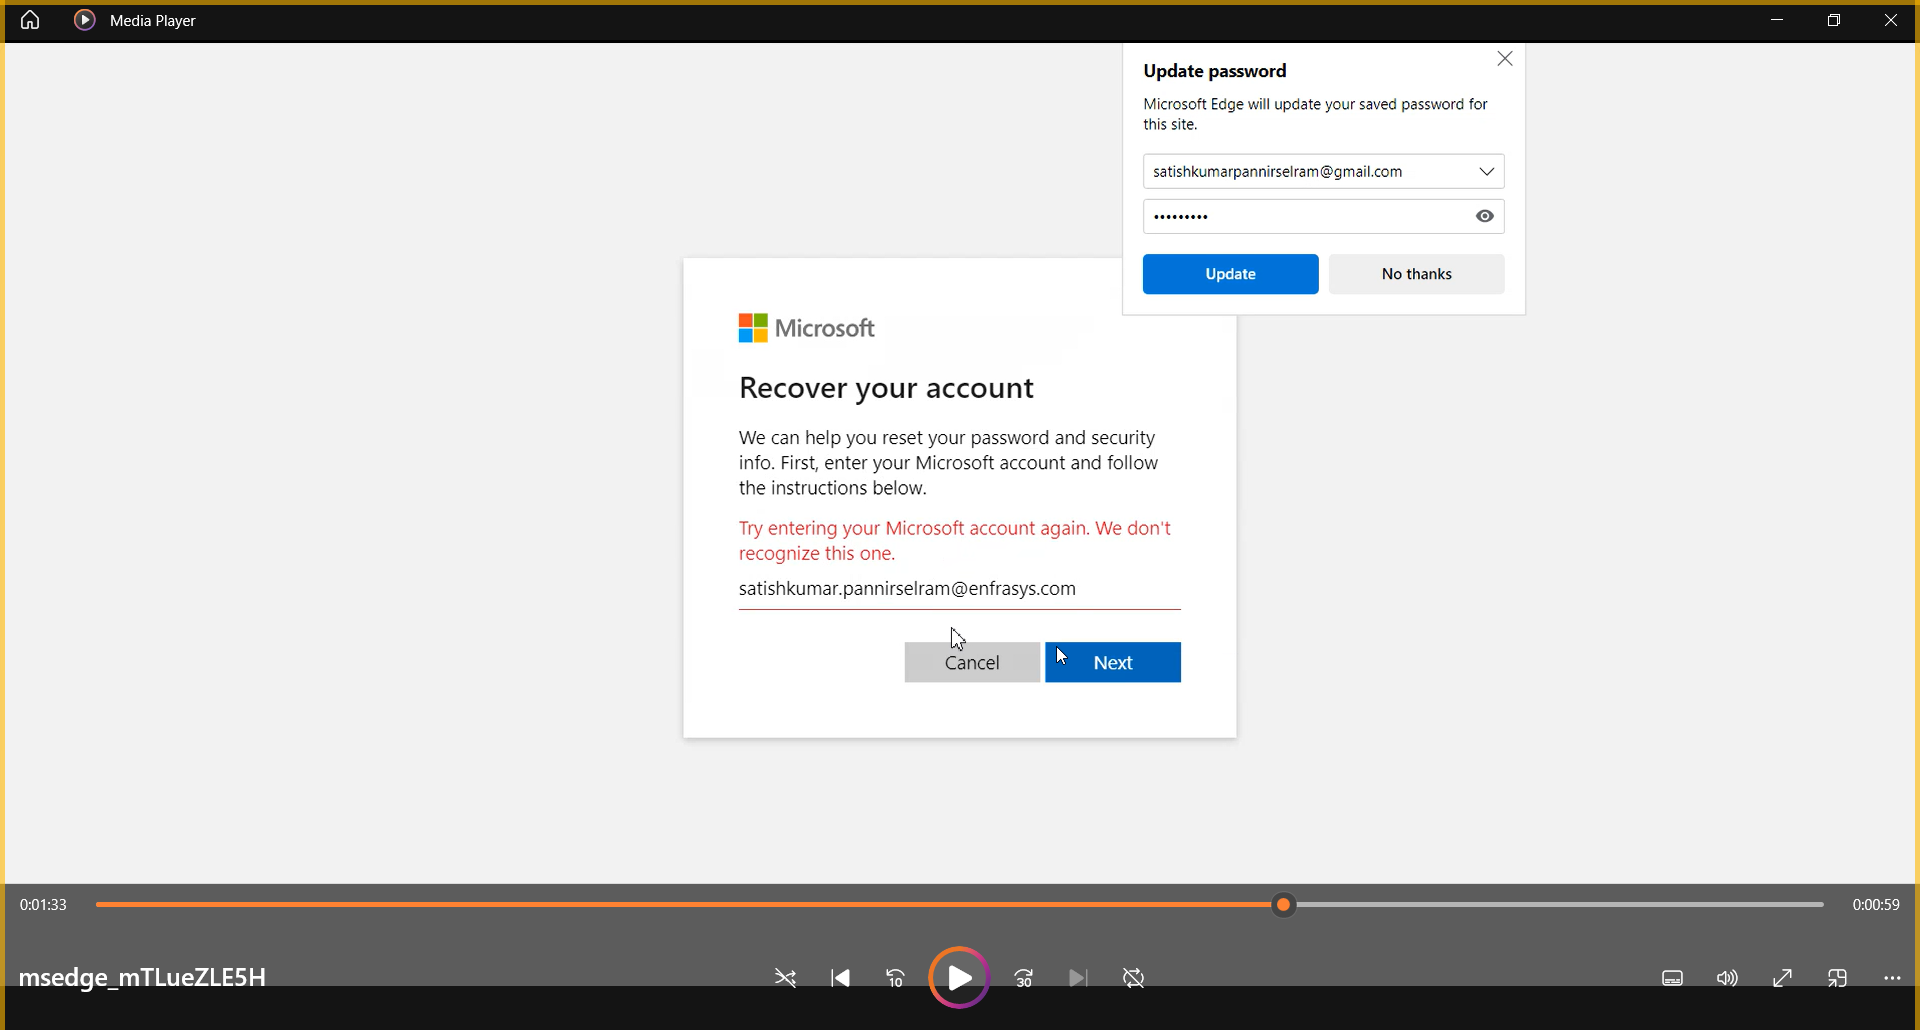The image size is (1920, 1030).
Task: Toggle shuffle playback
Action: (x=786, y=978)
